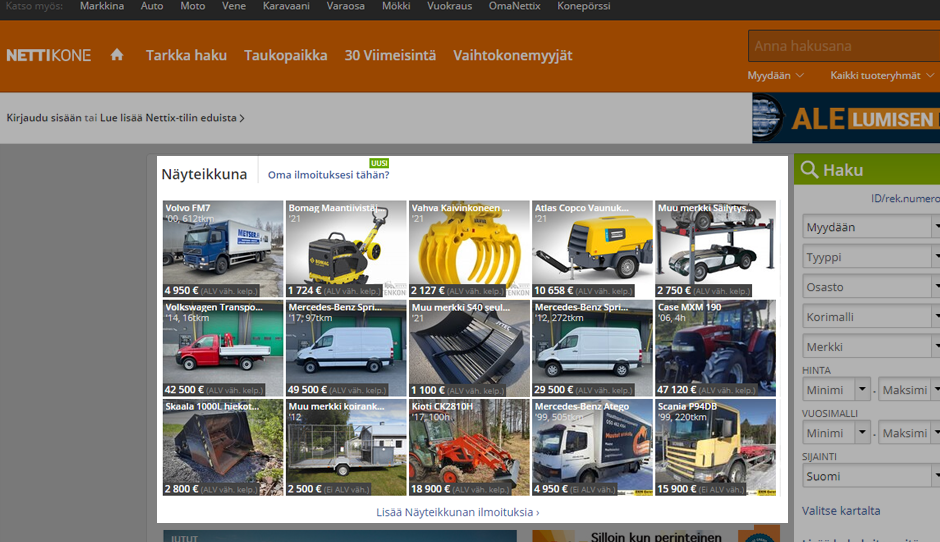The width and height of the screenshot is (940, 542).
Task: Open Tarkka haku page
Action: tap(186, 55)
